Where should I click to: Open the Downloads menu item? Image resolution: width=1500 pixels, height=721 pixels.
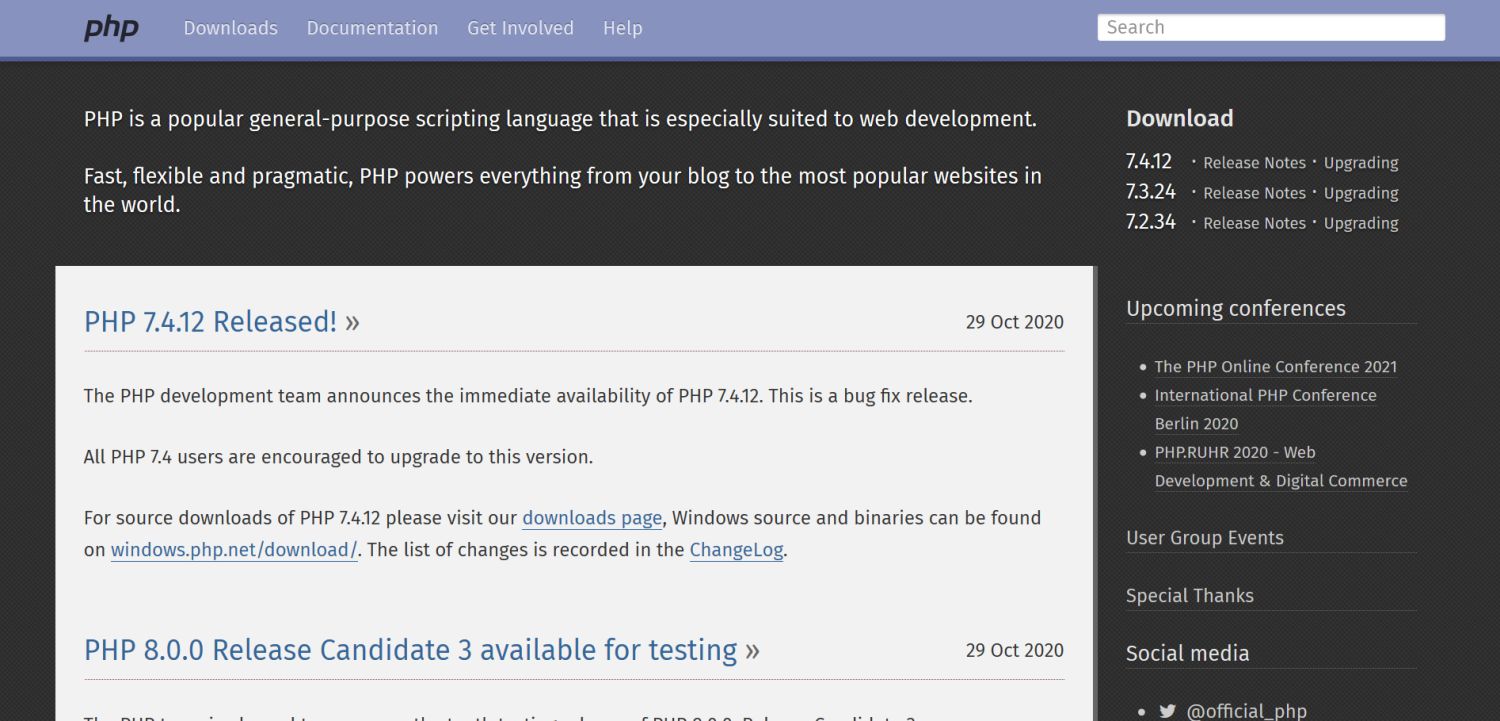(230, 28)
